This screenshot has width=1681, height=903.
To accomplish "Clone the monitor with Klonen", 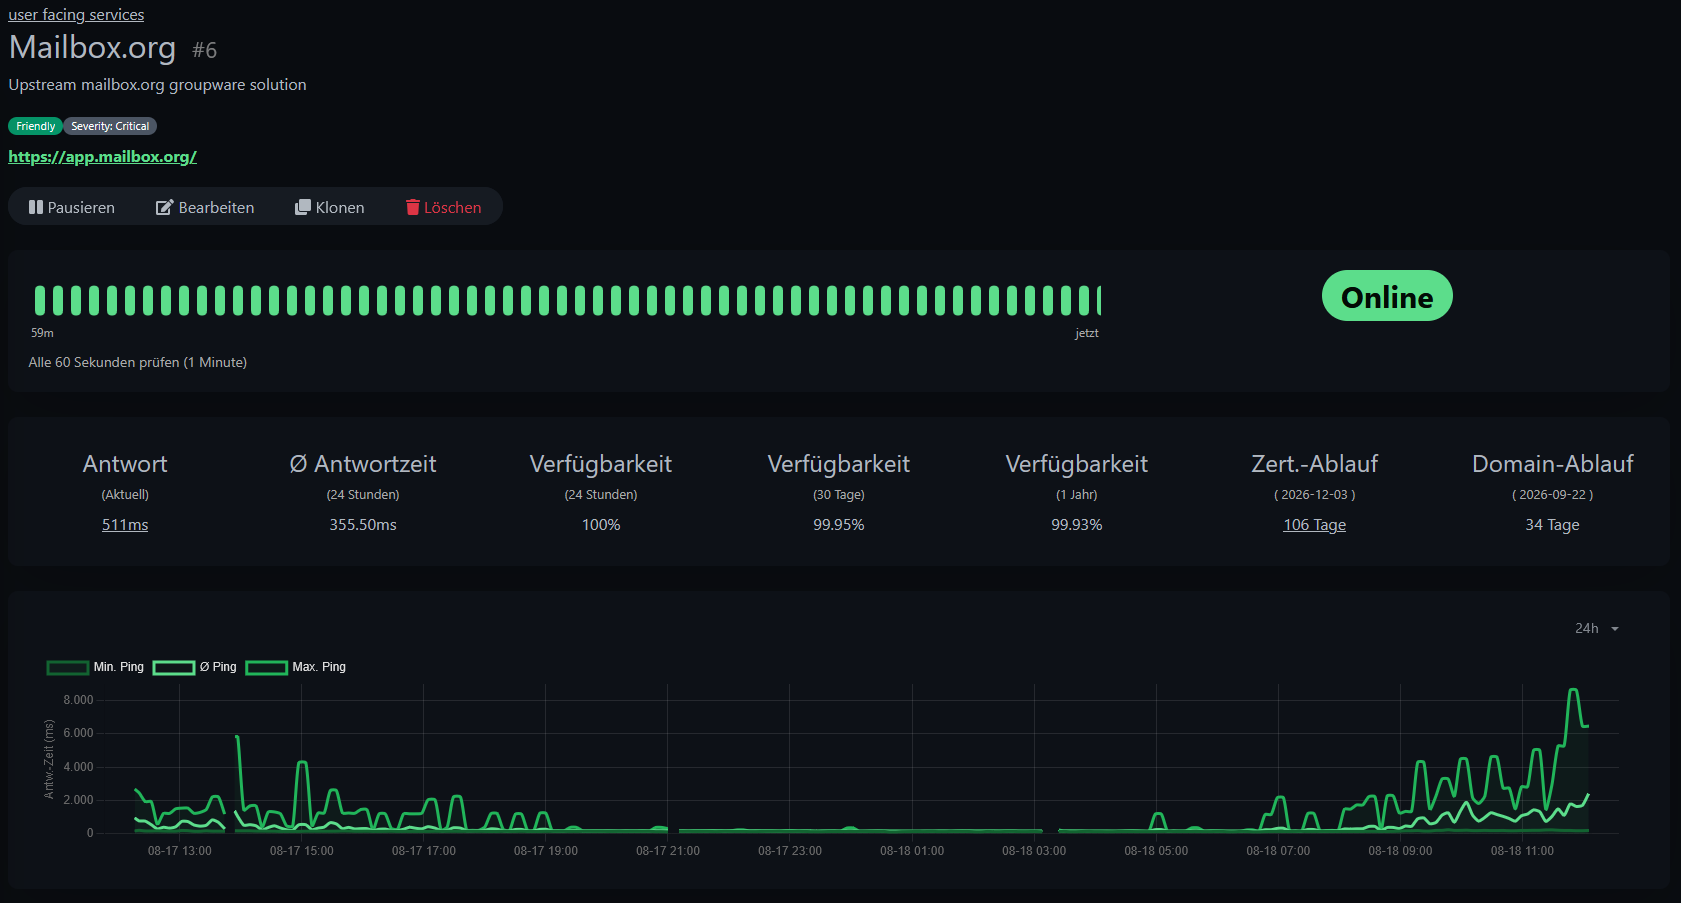I will point(330,207).
